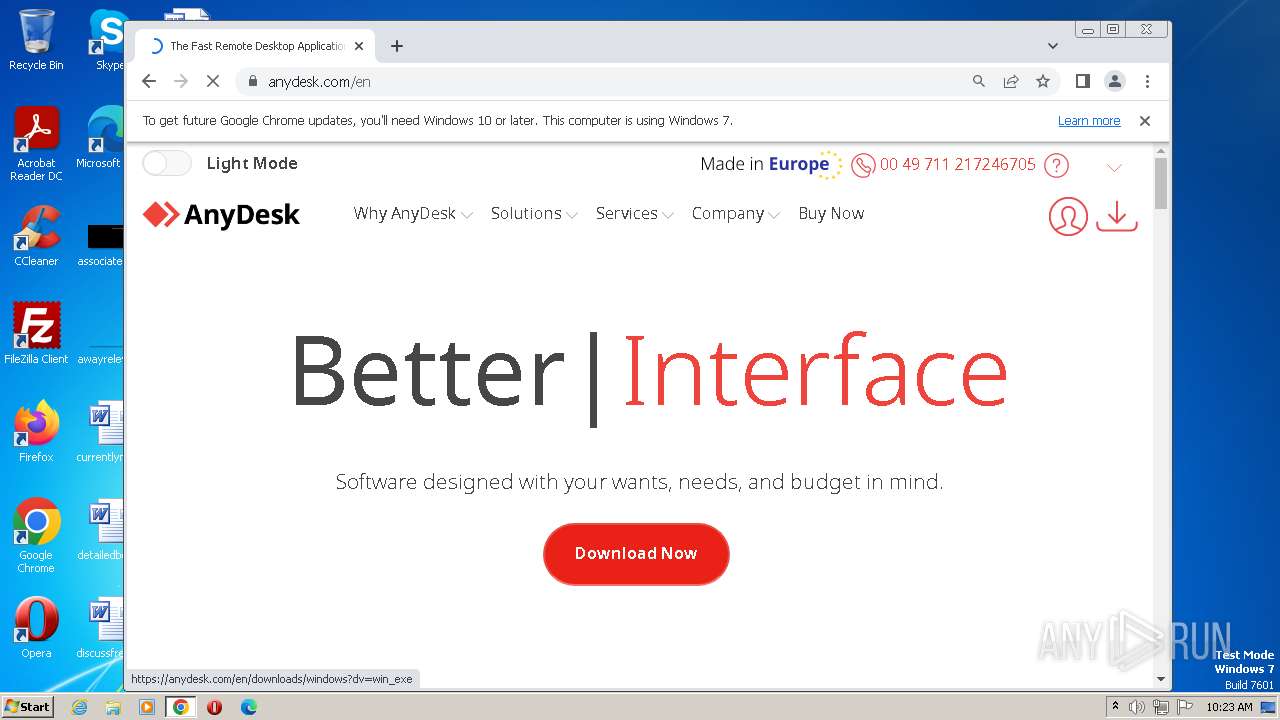Screen dimensions: 1280x720
Task: Open Google Chrome desktop shortcut
Action: pyautogui.click(x=36, y=535)
